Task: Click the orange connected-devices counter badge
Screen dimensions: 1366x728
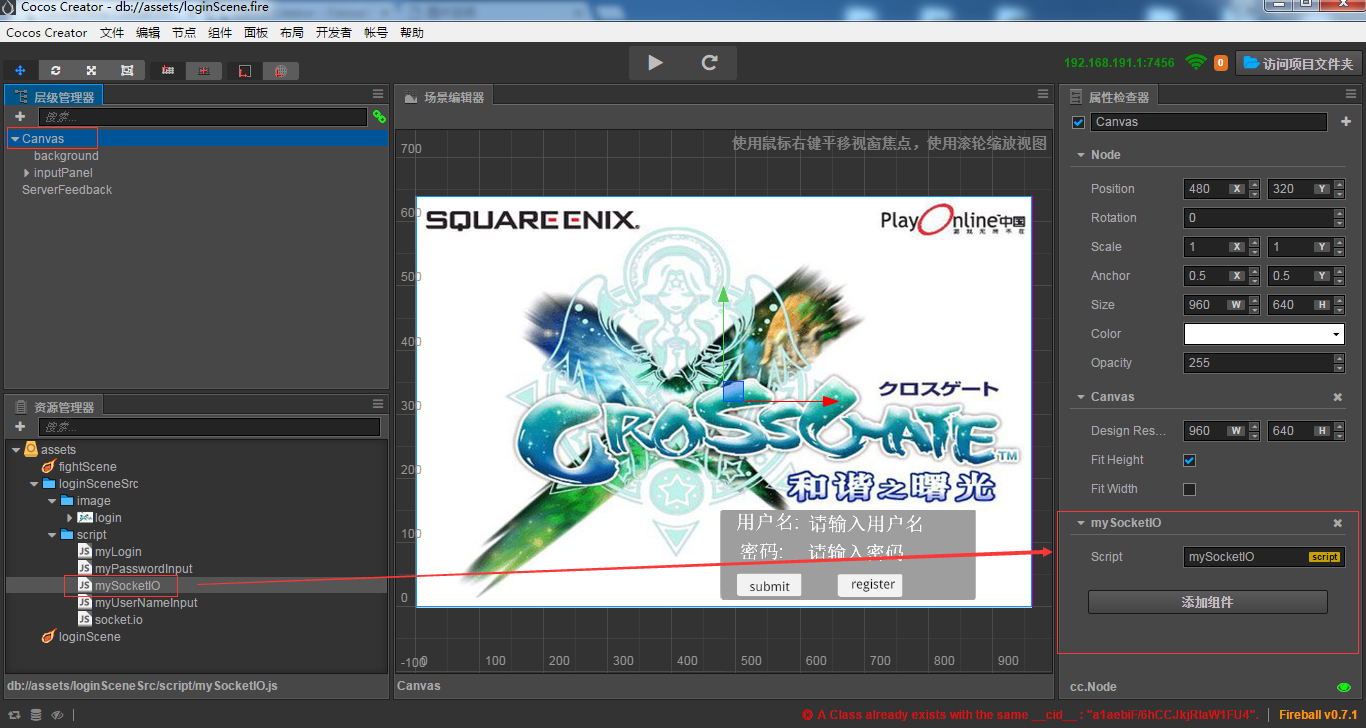Action: (1220, 63)
